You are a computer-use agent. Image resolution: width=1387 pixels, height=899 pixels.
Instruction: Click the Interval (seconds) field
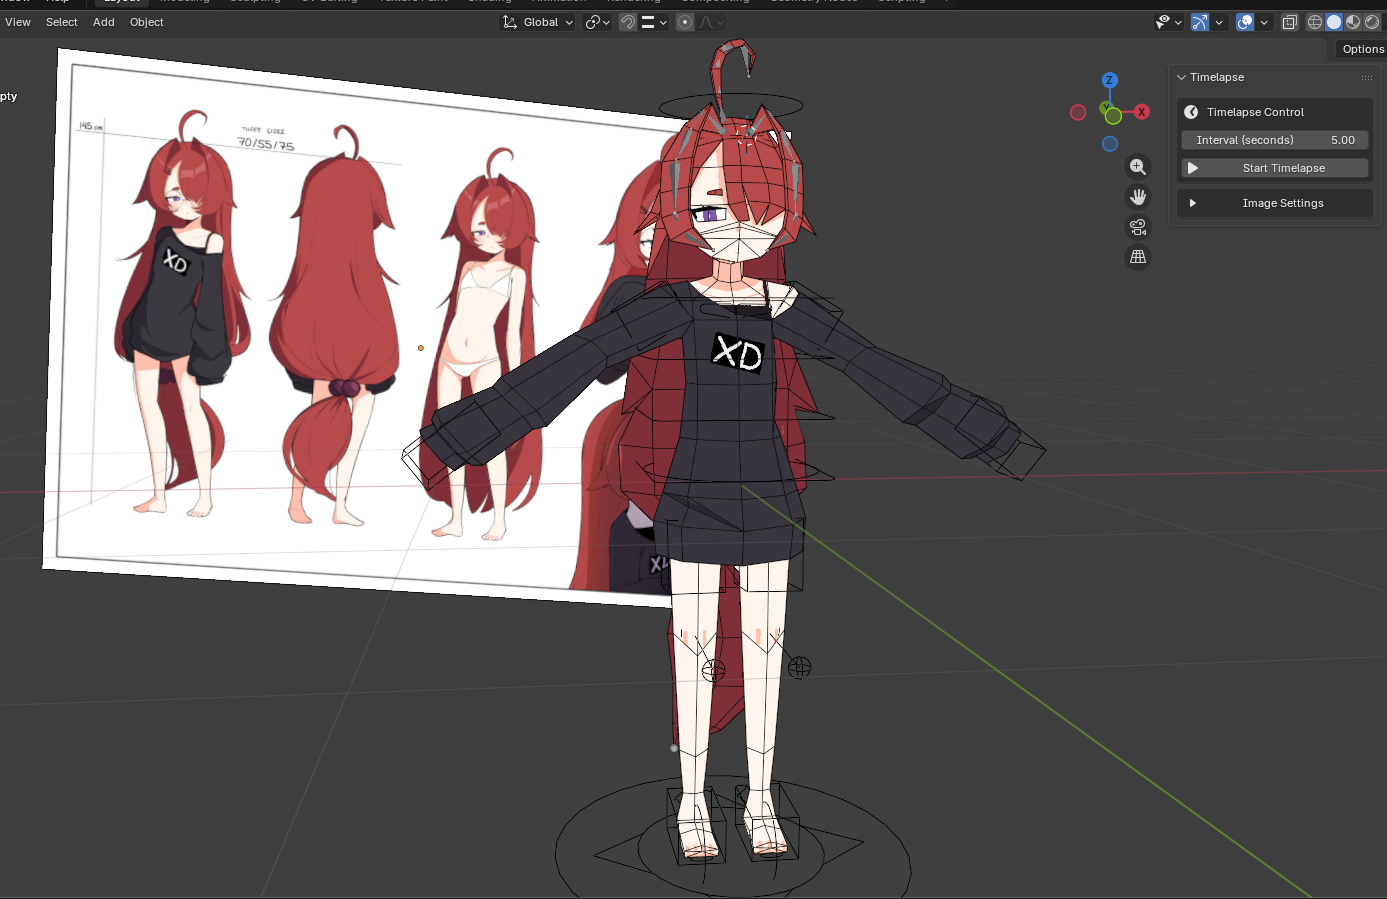click(x=1275, y=140)
